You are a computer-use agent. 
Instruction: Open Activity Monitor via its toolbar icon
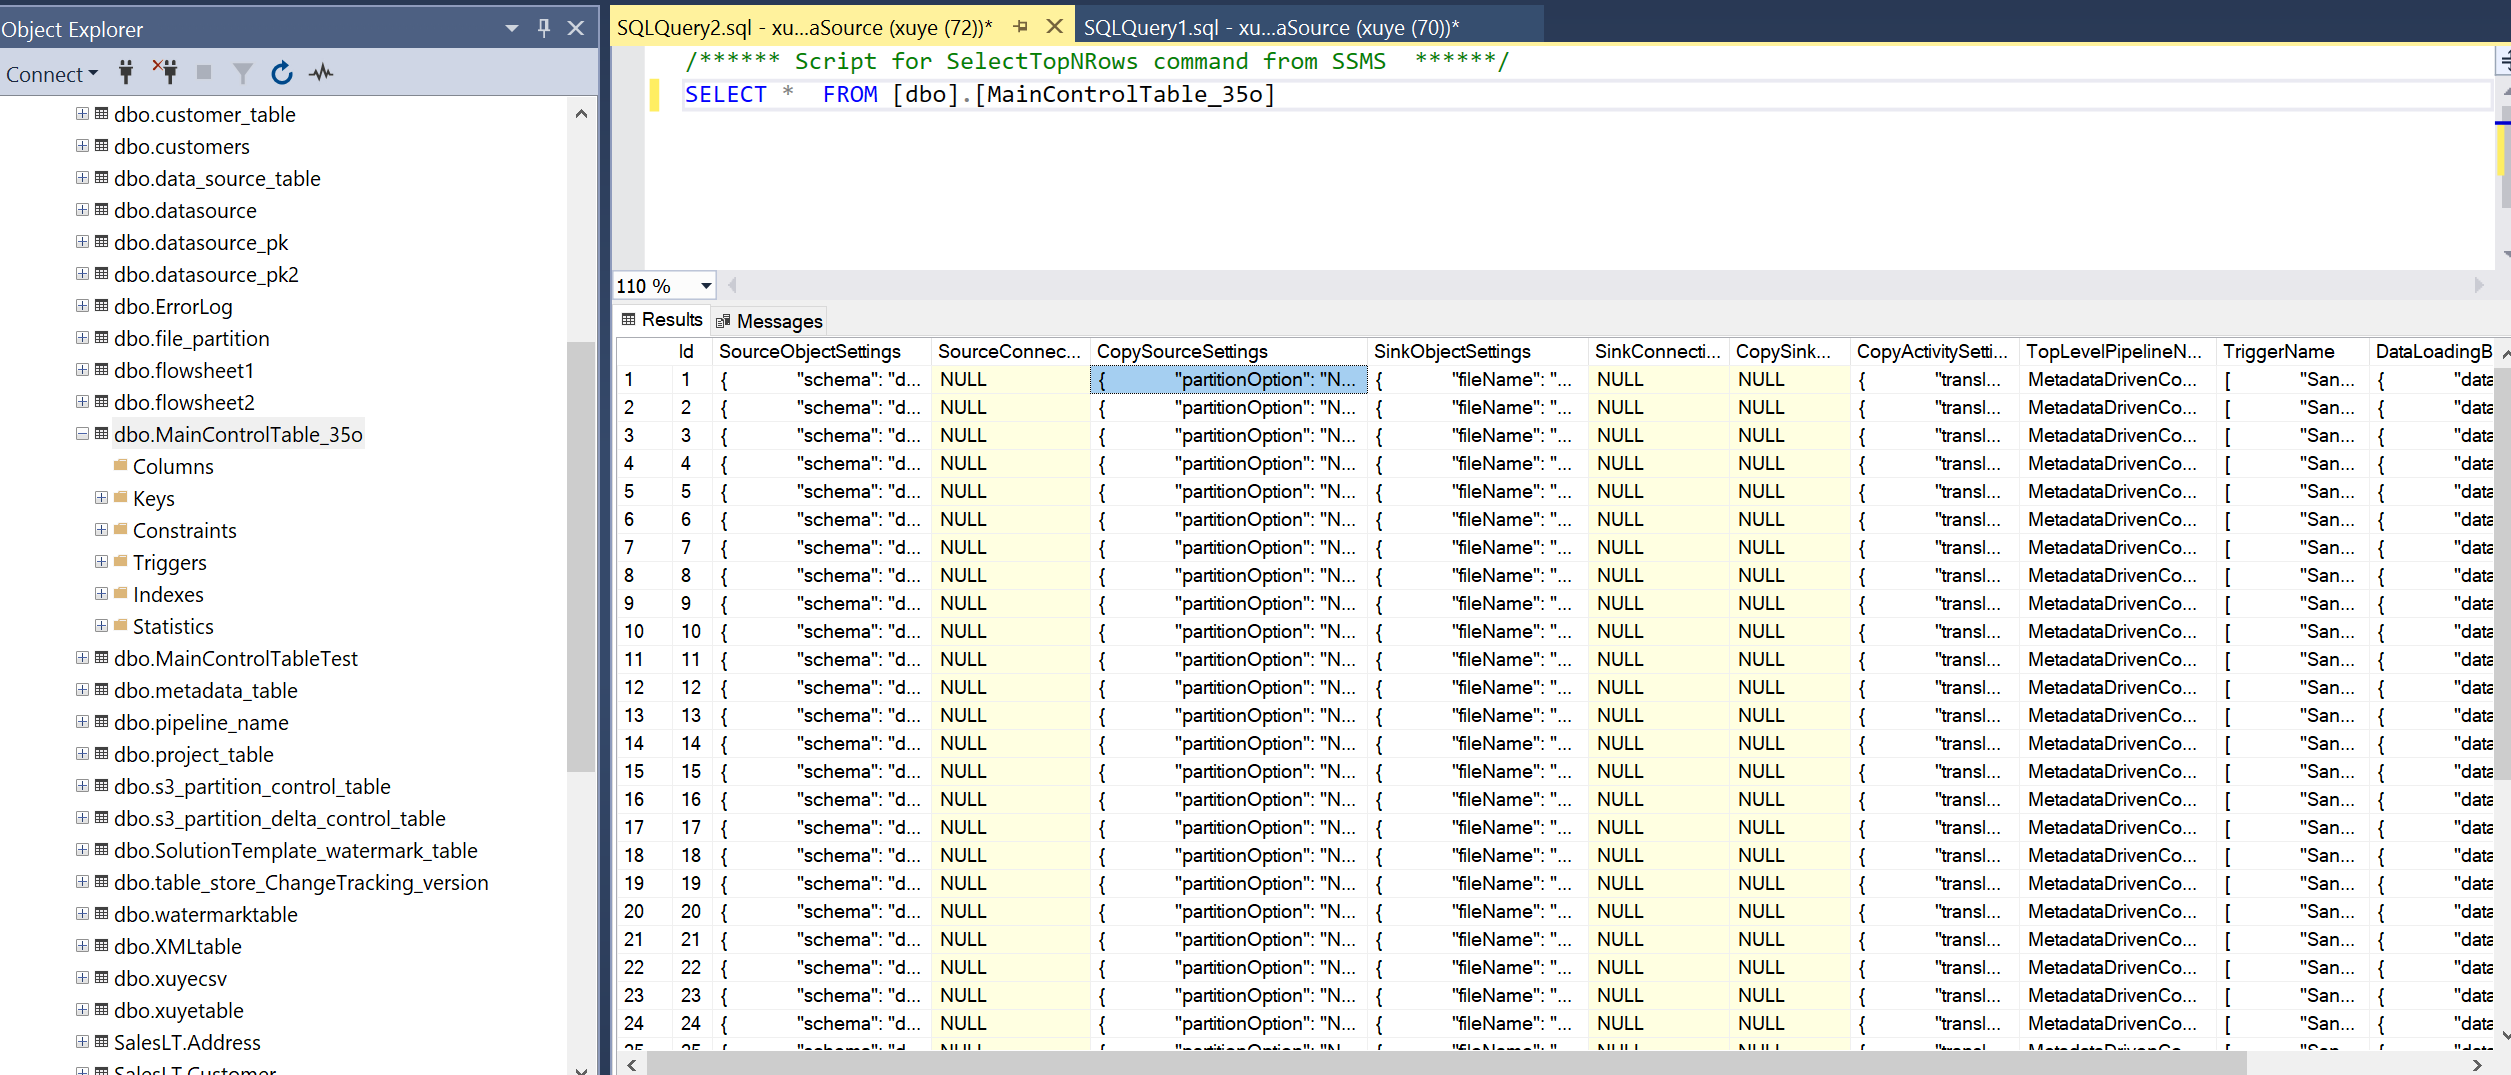coord(320,72)
